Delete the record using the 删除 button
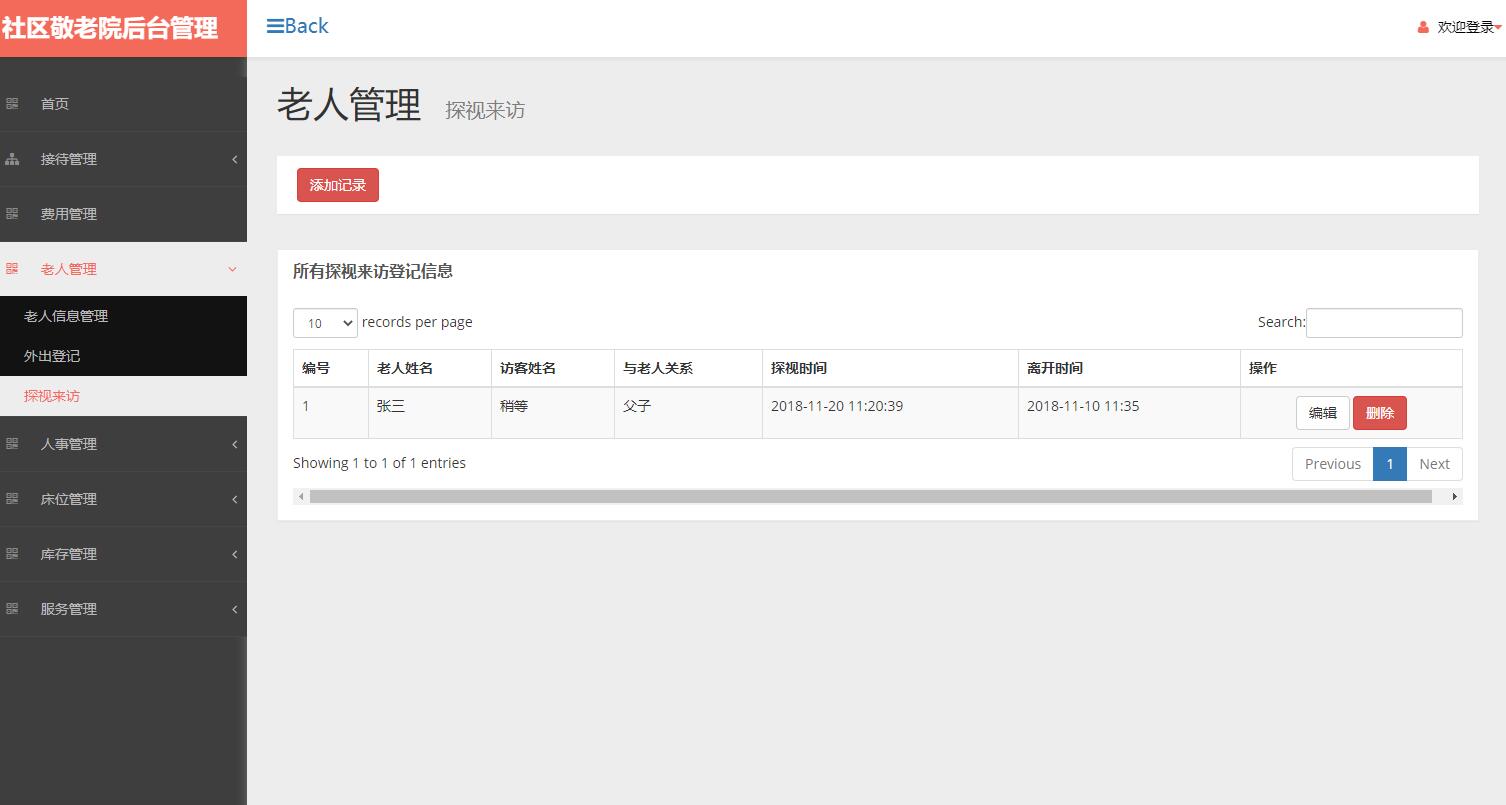This screenshot has height=805, width=1506. click(x=1379, y=412)
